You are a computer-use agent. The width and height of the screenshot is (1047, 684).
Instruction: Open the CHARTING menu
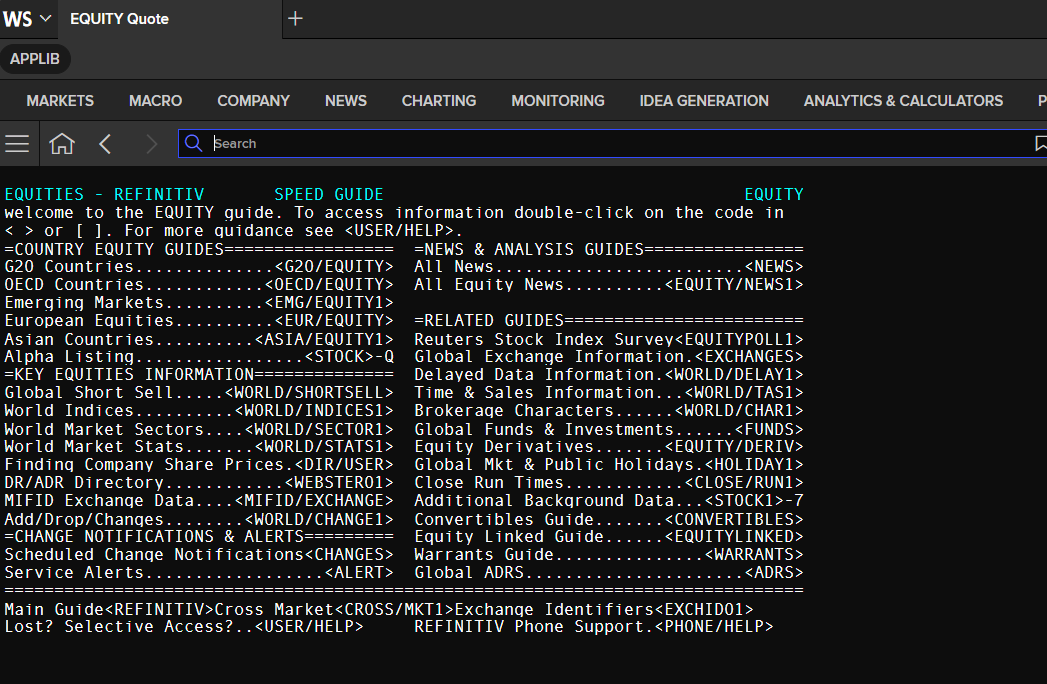pyautogui.click(x=439, y=101)
